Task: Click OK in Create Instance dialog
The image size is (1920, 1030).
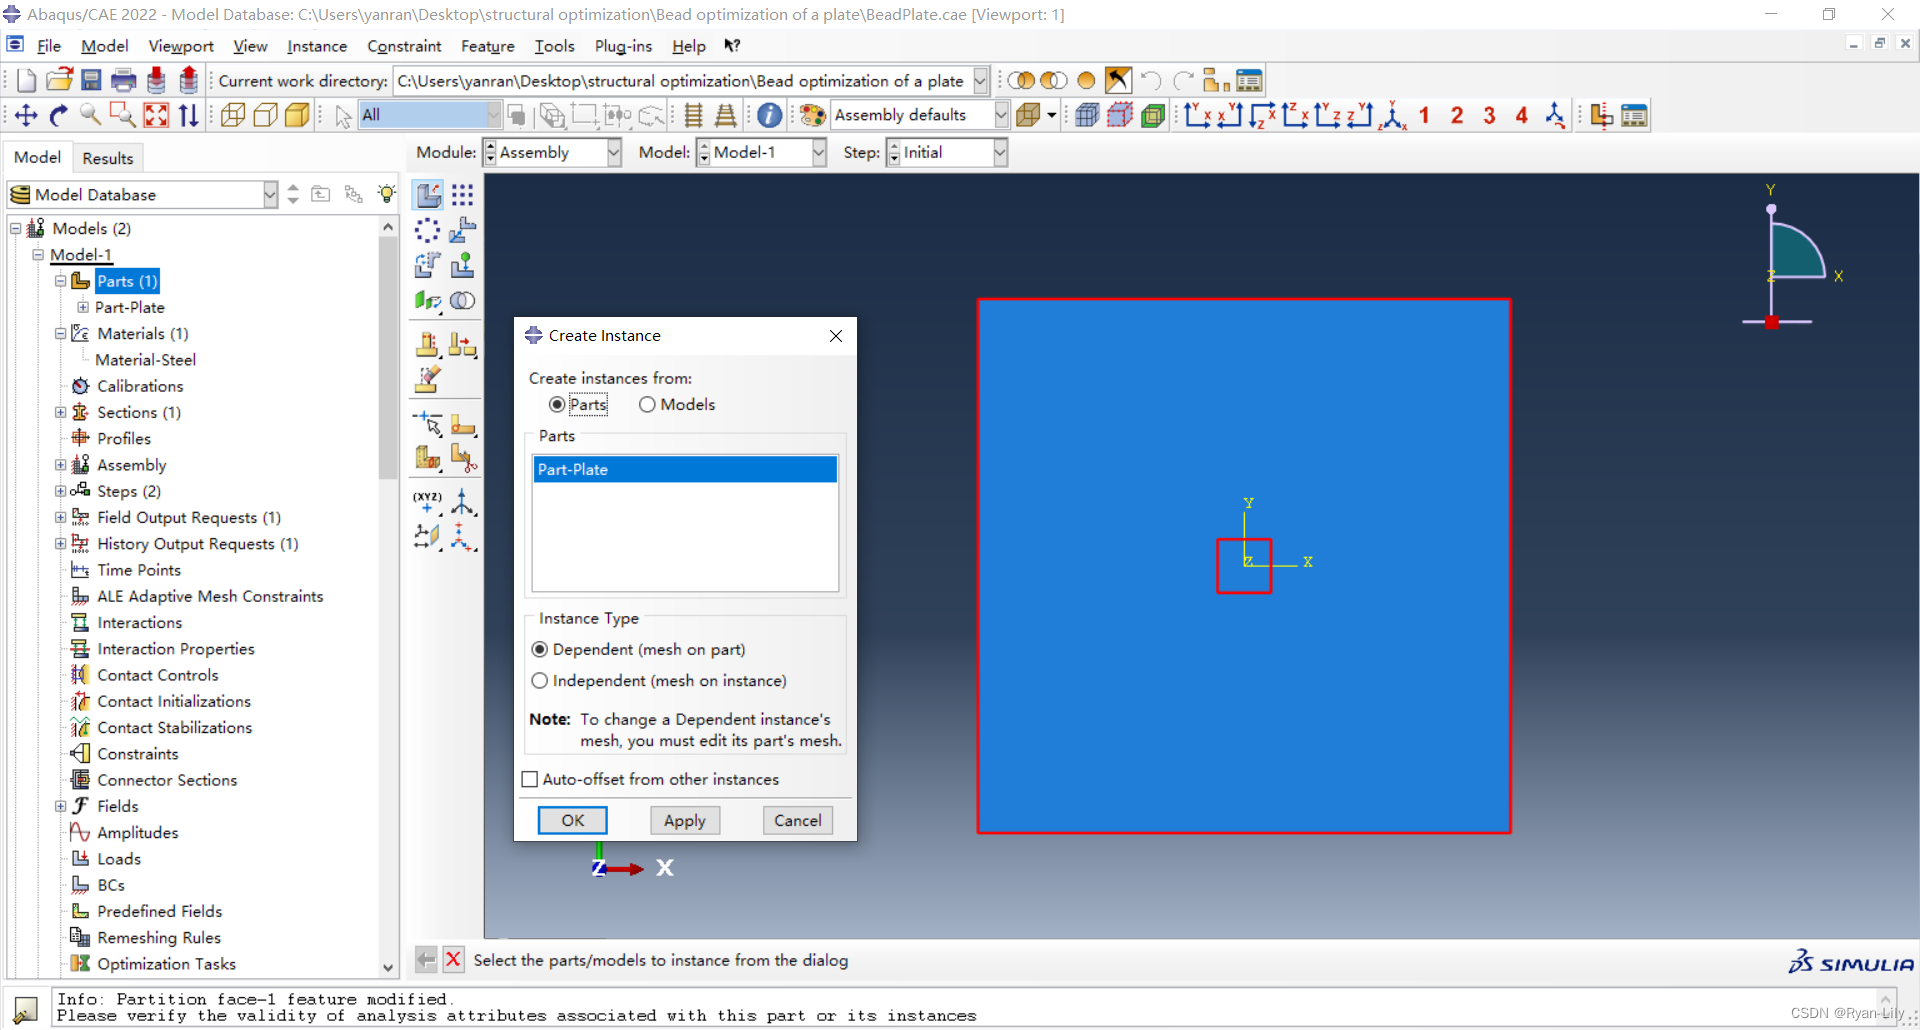Action: tap(573, 820)
